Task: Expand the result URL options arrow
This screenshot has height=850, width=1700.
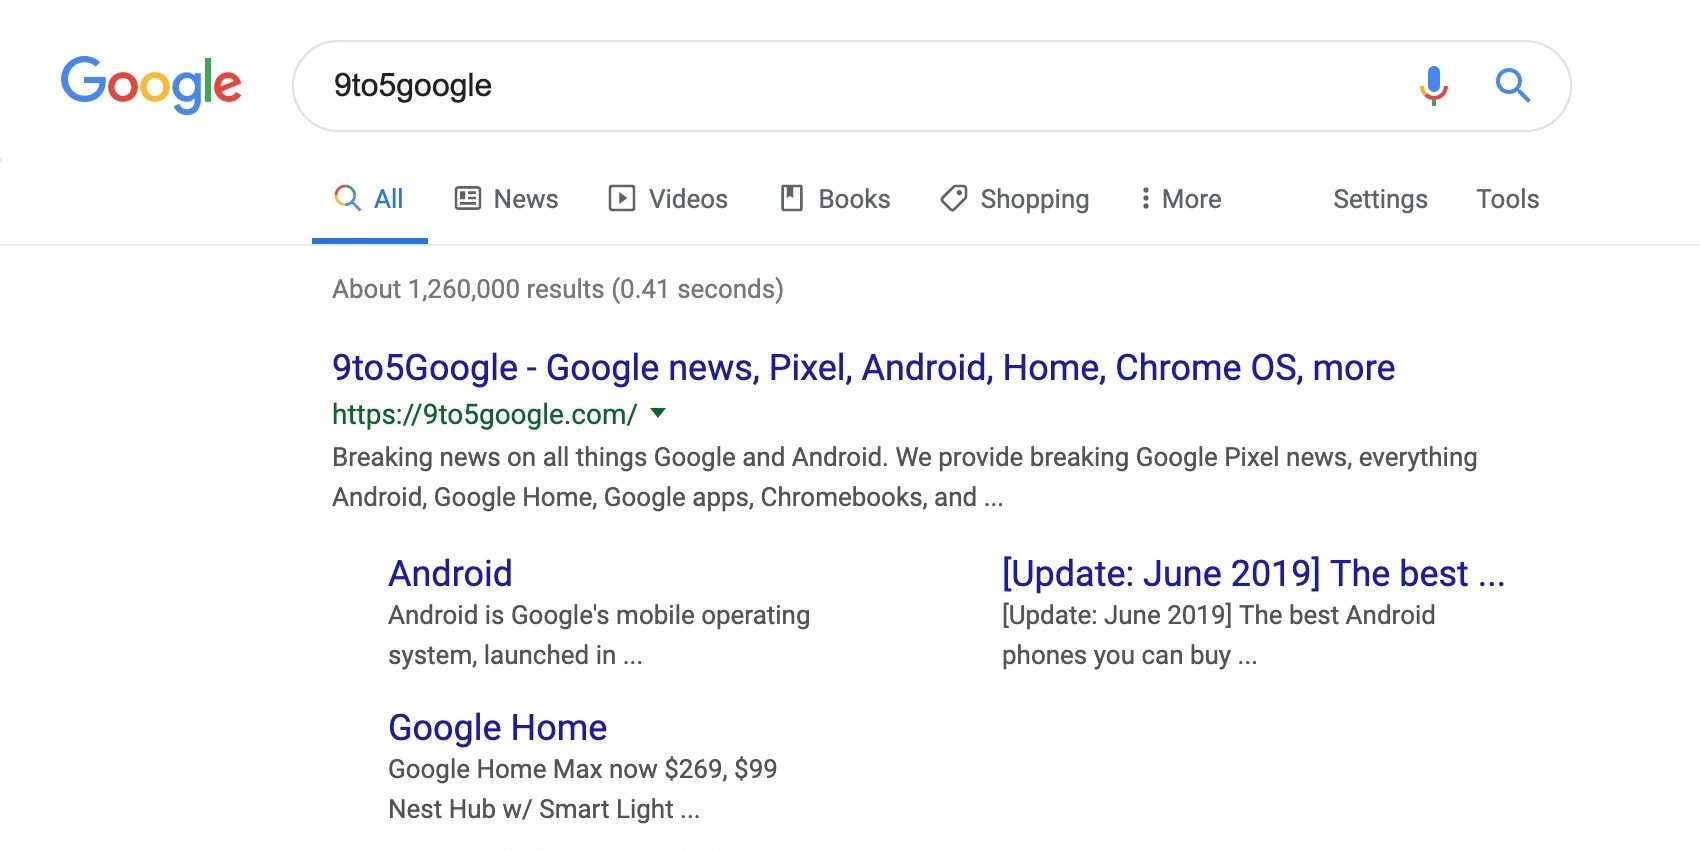Action: coord(658,414)
